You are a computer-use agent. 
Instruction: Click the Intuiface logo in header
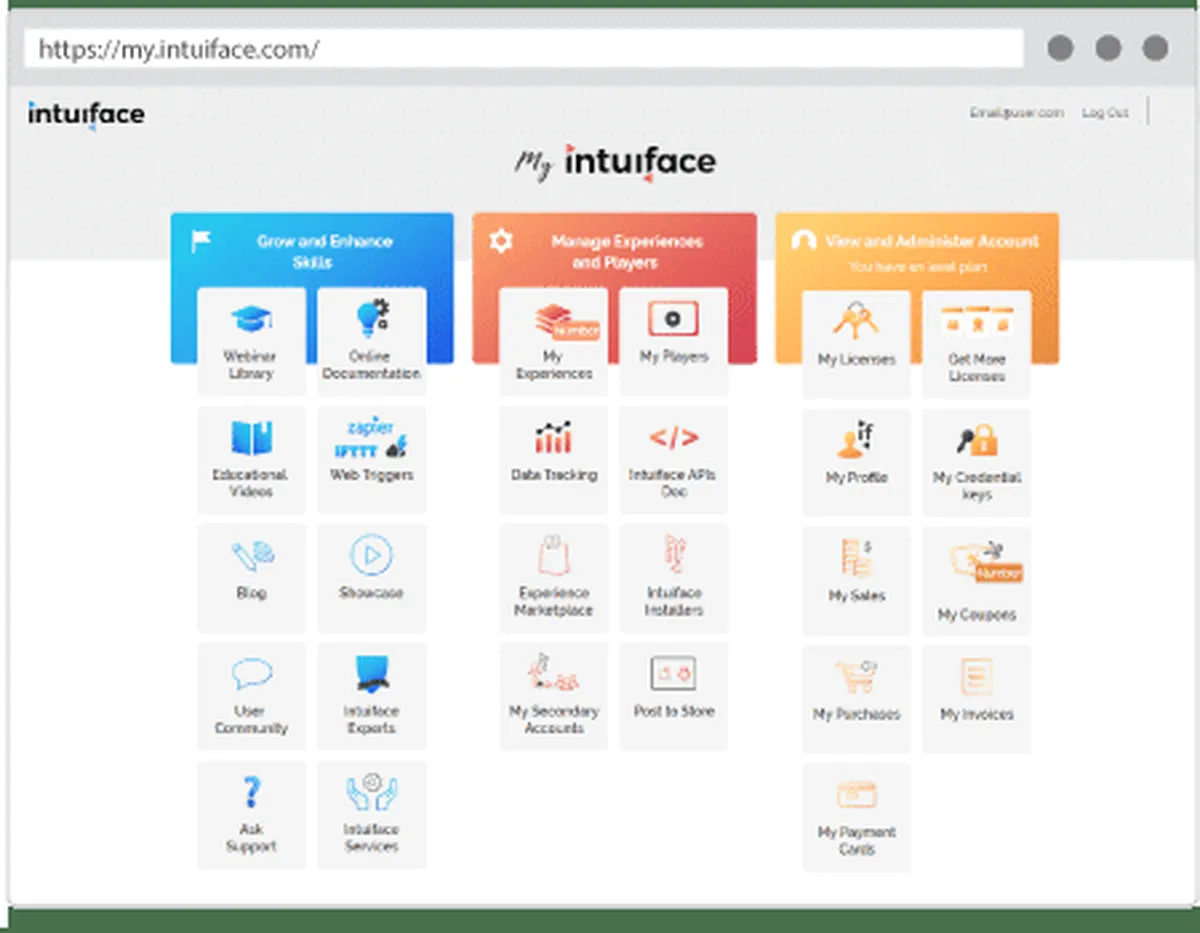[x=86, y=115]
